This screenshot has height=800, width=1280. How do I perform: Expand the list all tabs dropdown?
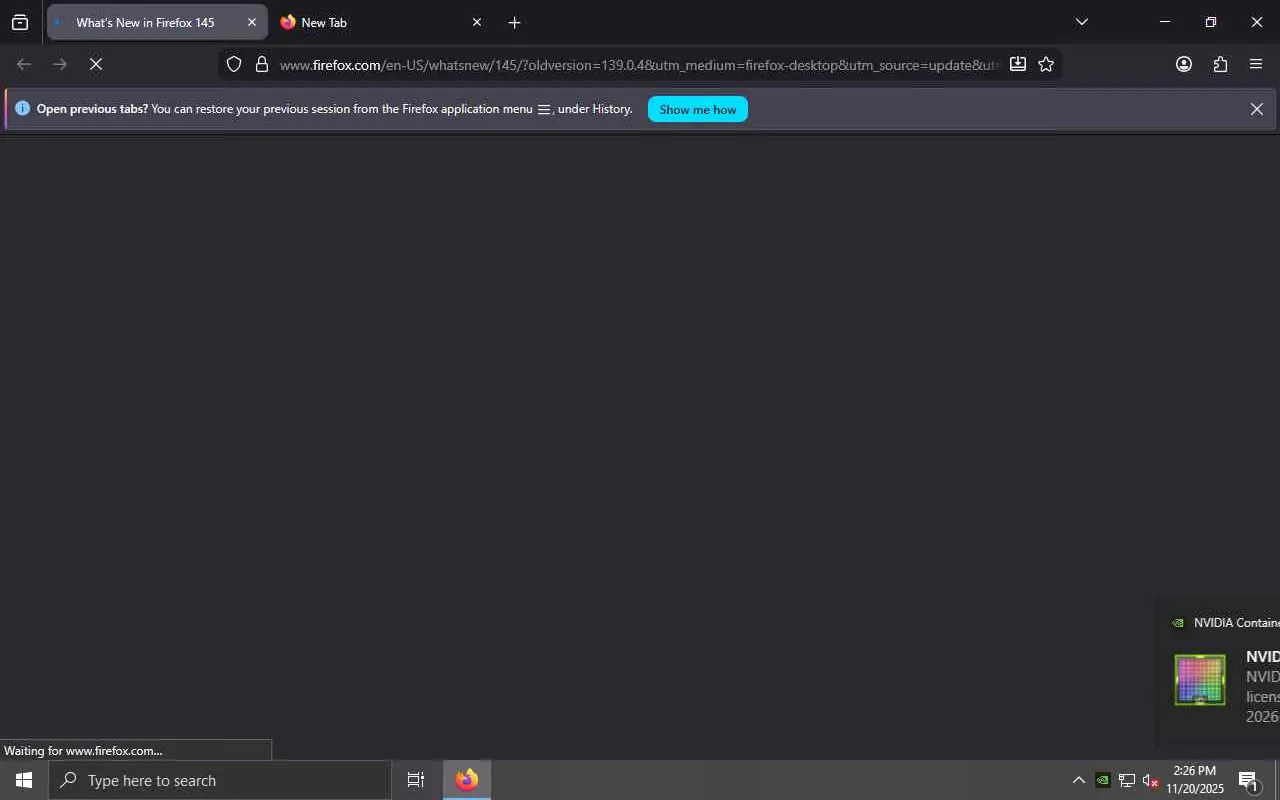[x=1081, y=22]
